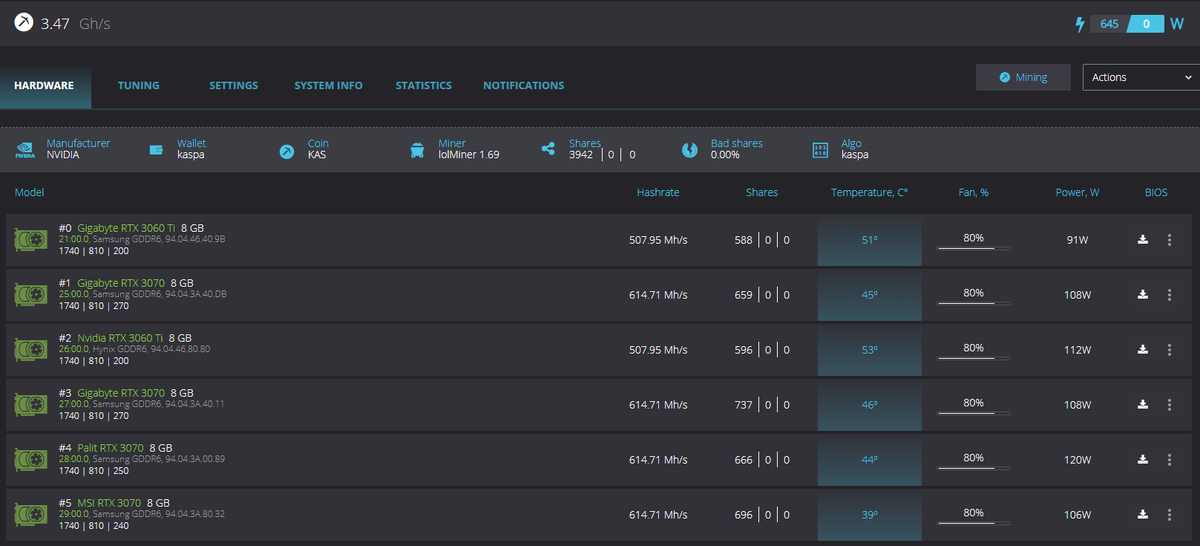Click the 0 W power box
This screenshot has width=1200, height=546.
1145,23
